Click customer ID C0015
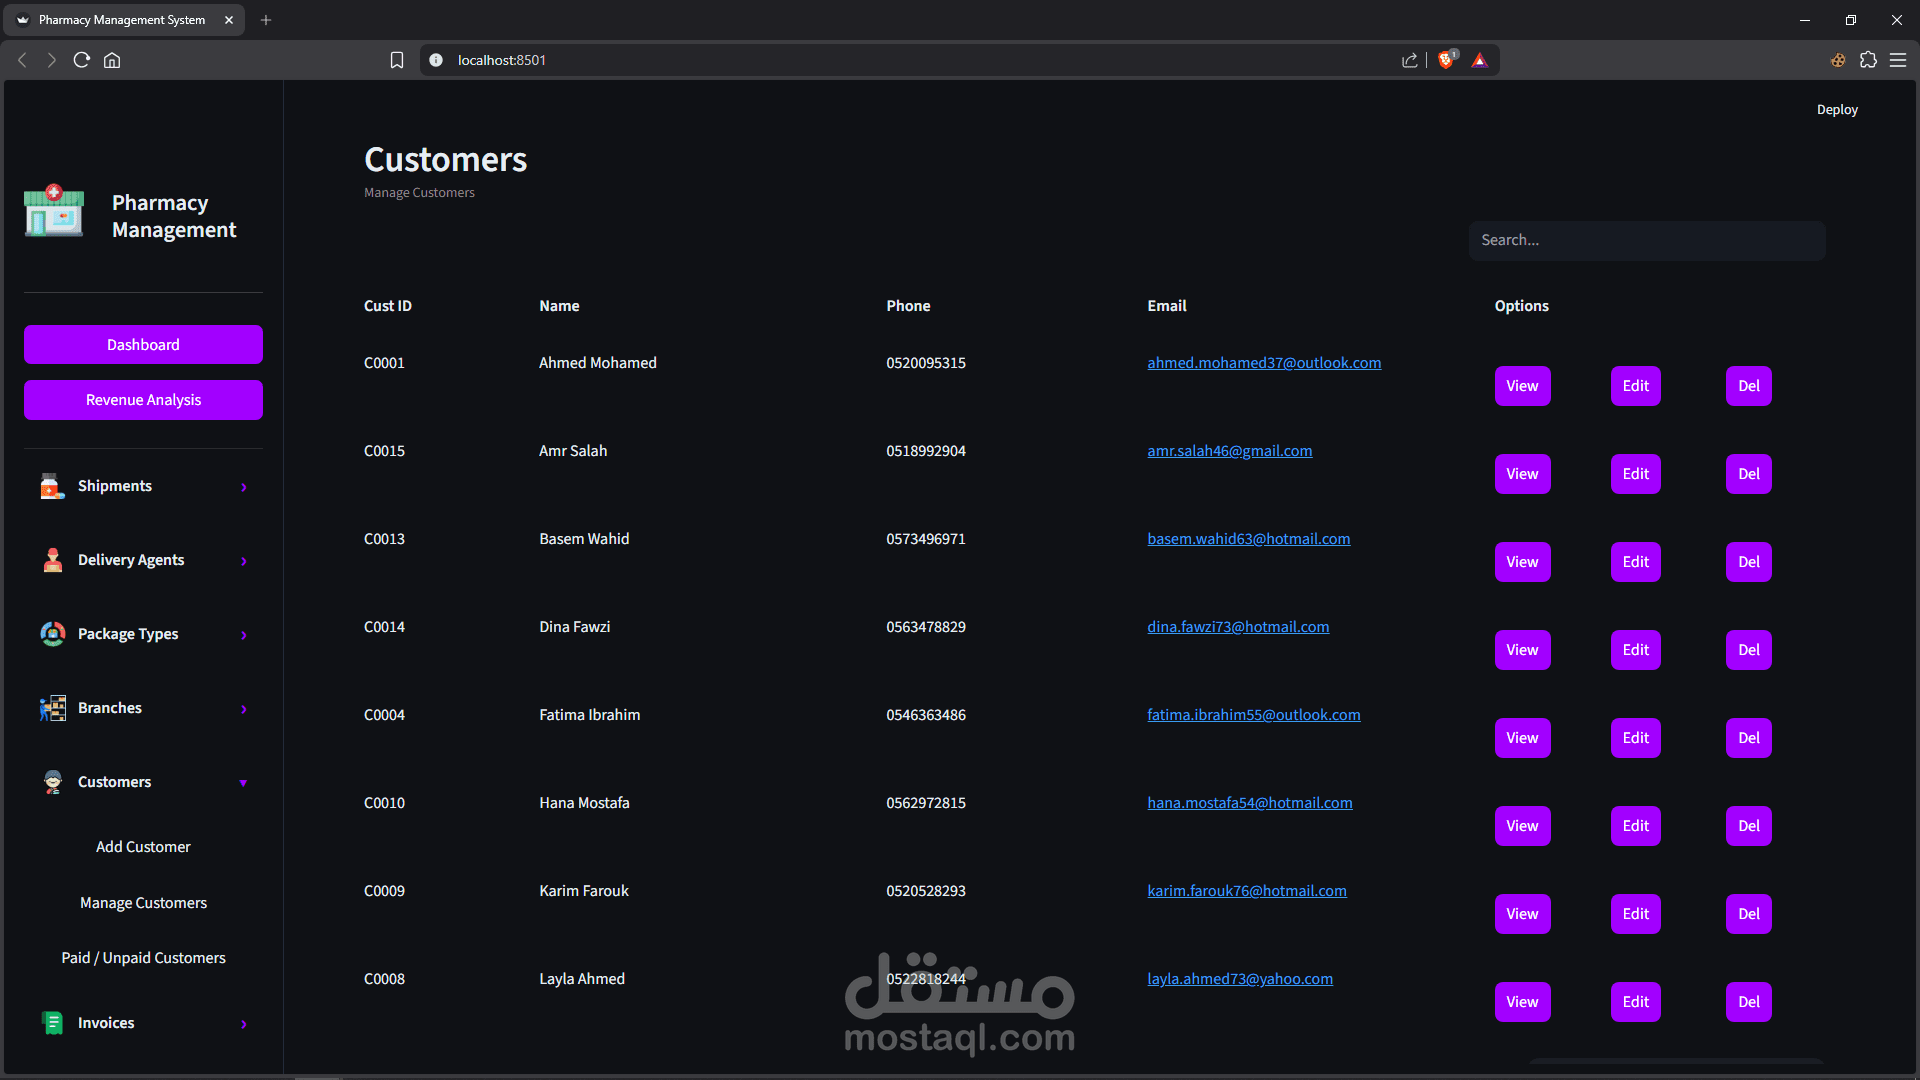The height and width of the screenshot is (1080, 1920). [x=384, y=451]
